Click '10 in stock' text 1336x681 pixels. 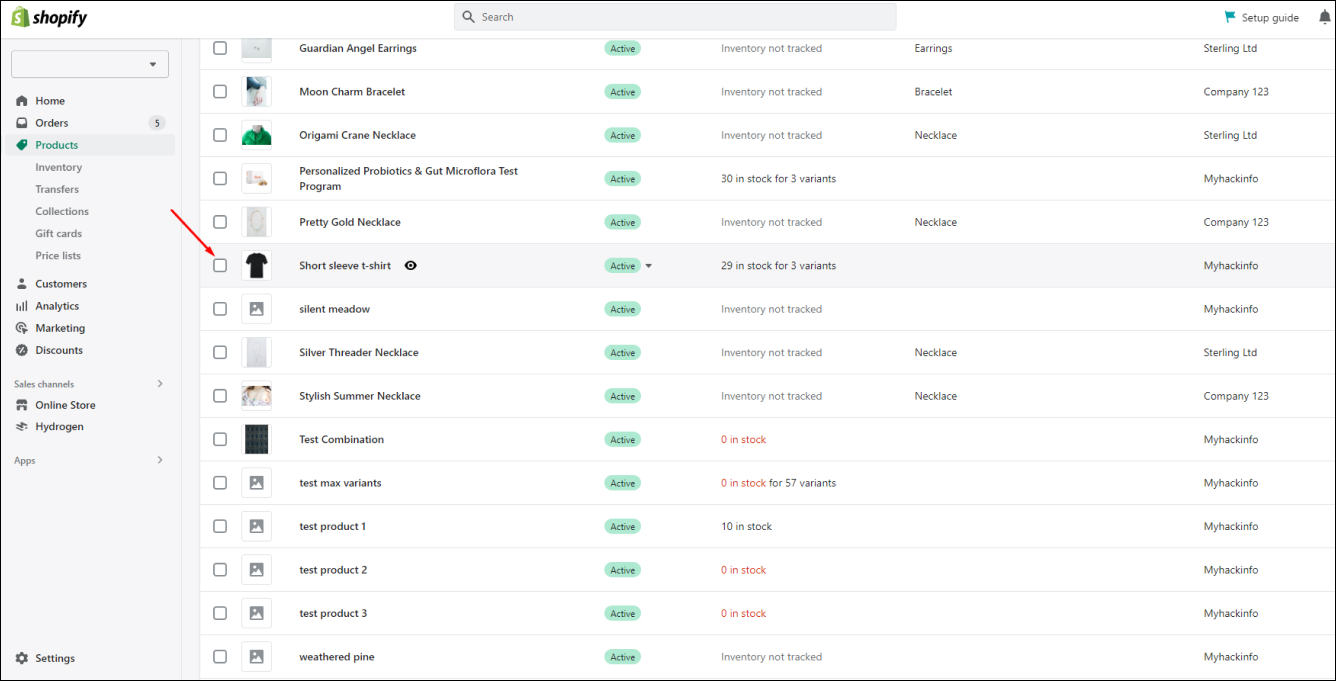click(746, 526)
